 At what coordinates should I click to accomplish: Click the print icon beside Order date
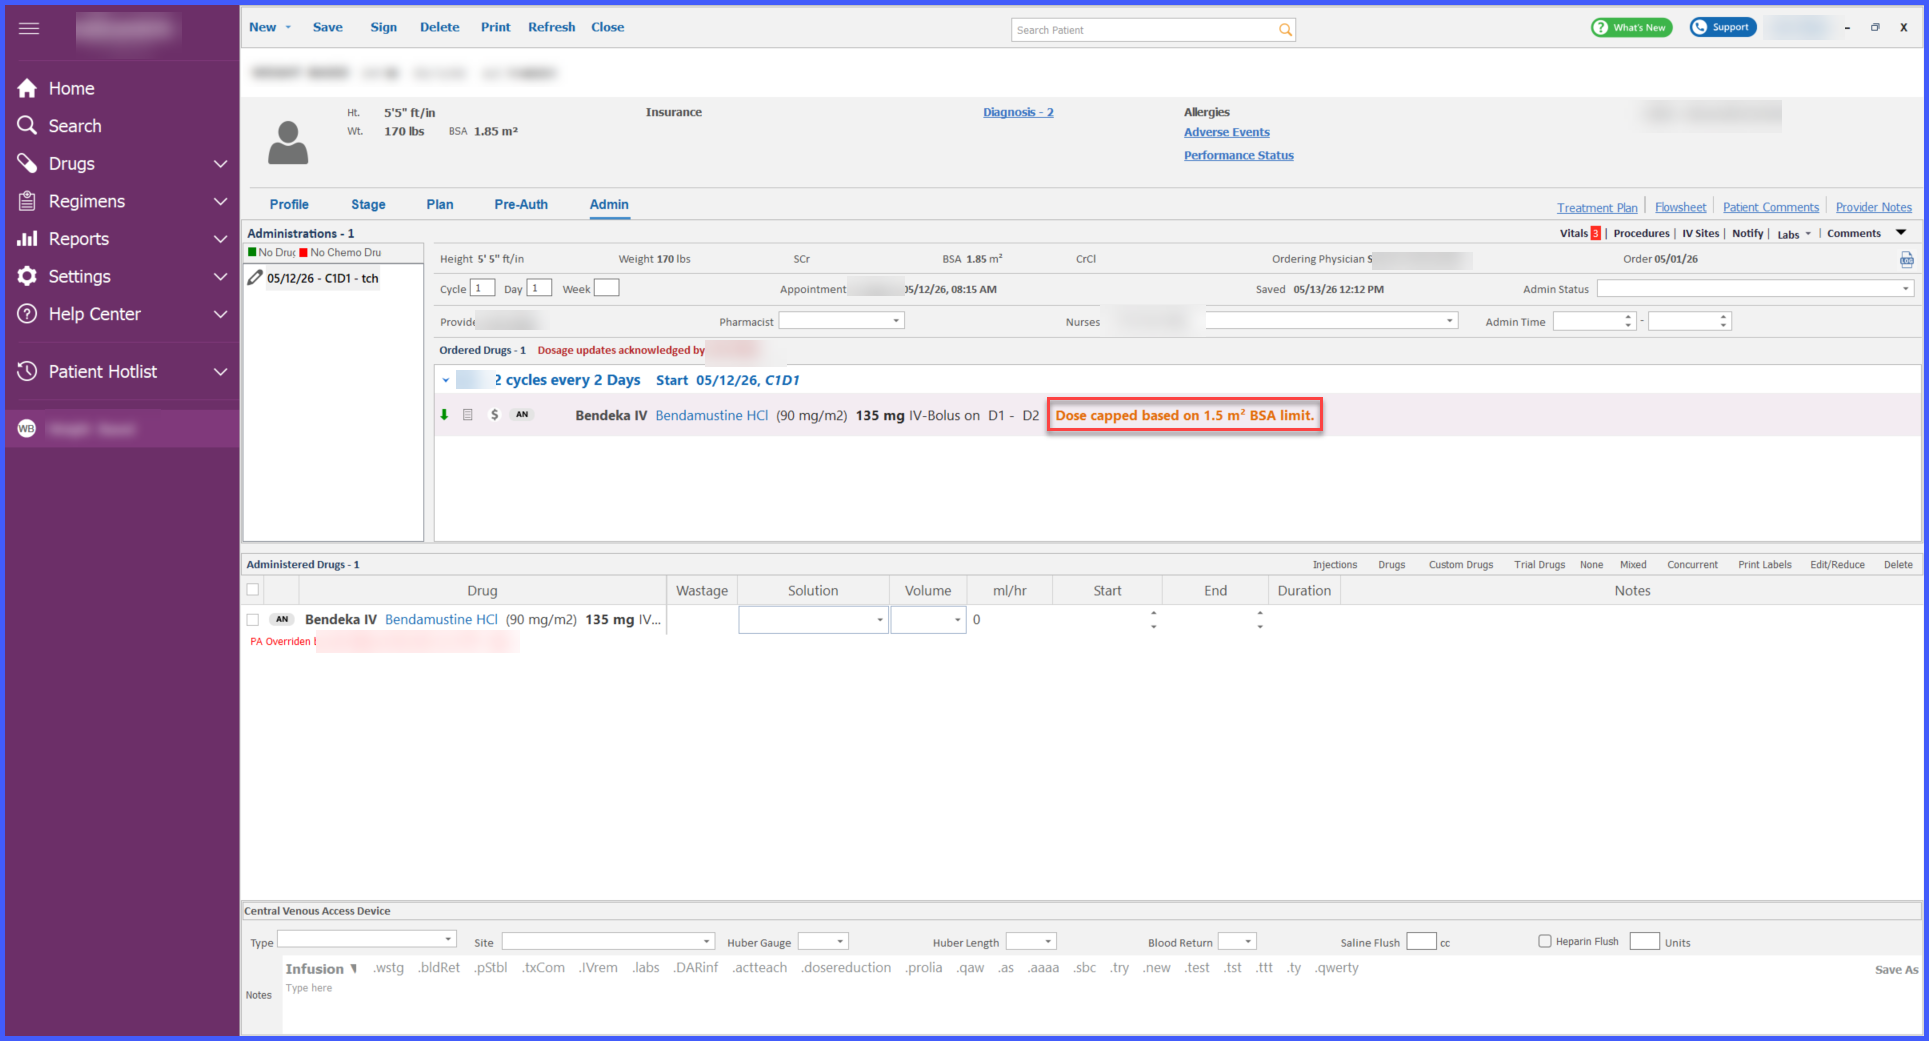tap(1907, 259)
